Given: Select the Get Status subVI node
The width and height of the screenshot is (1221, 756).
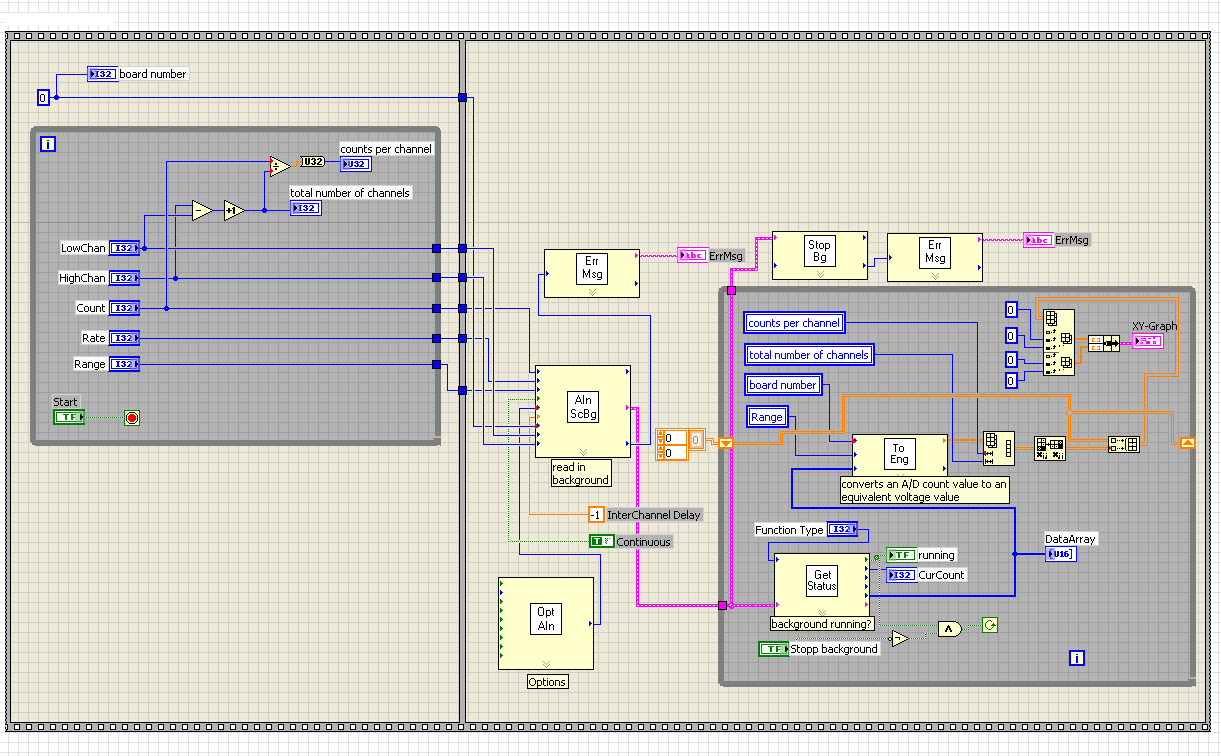Looking at the screenshot, I should 823,584.
